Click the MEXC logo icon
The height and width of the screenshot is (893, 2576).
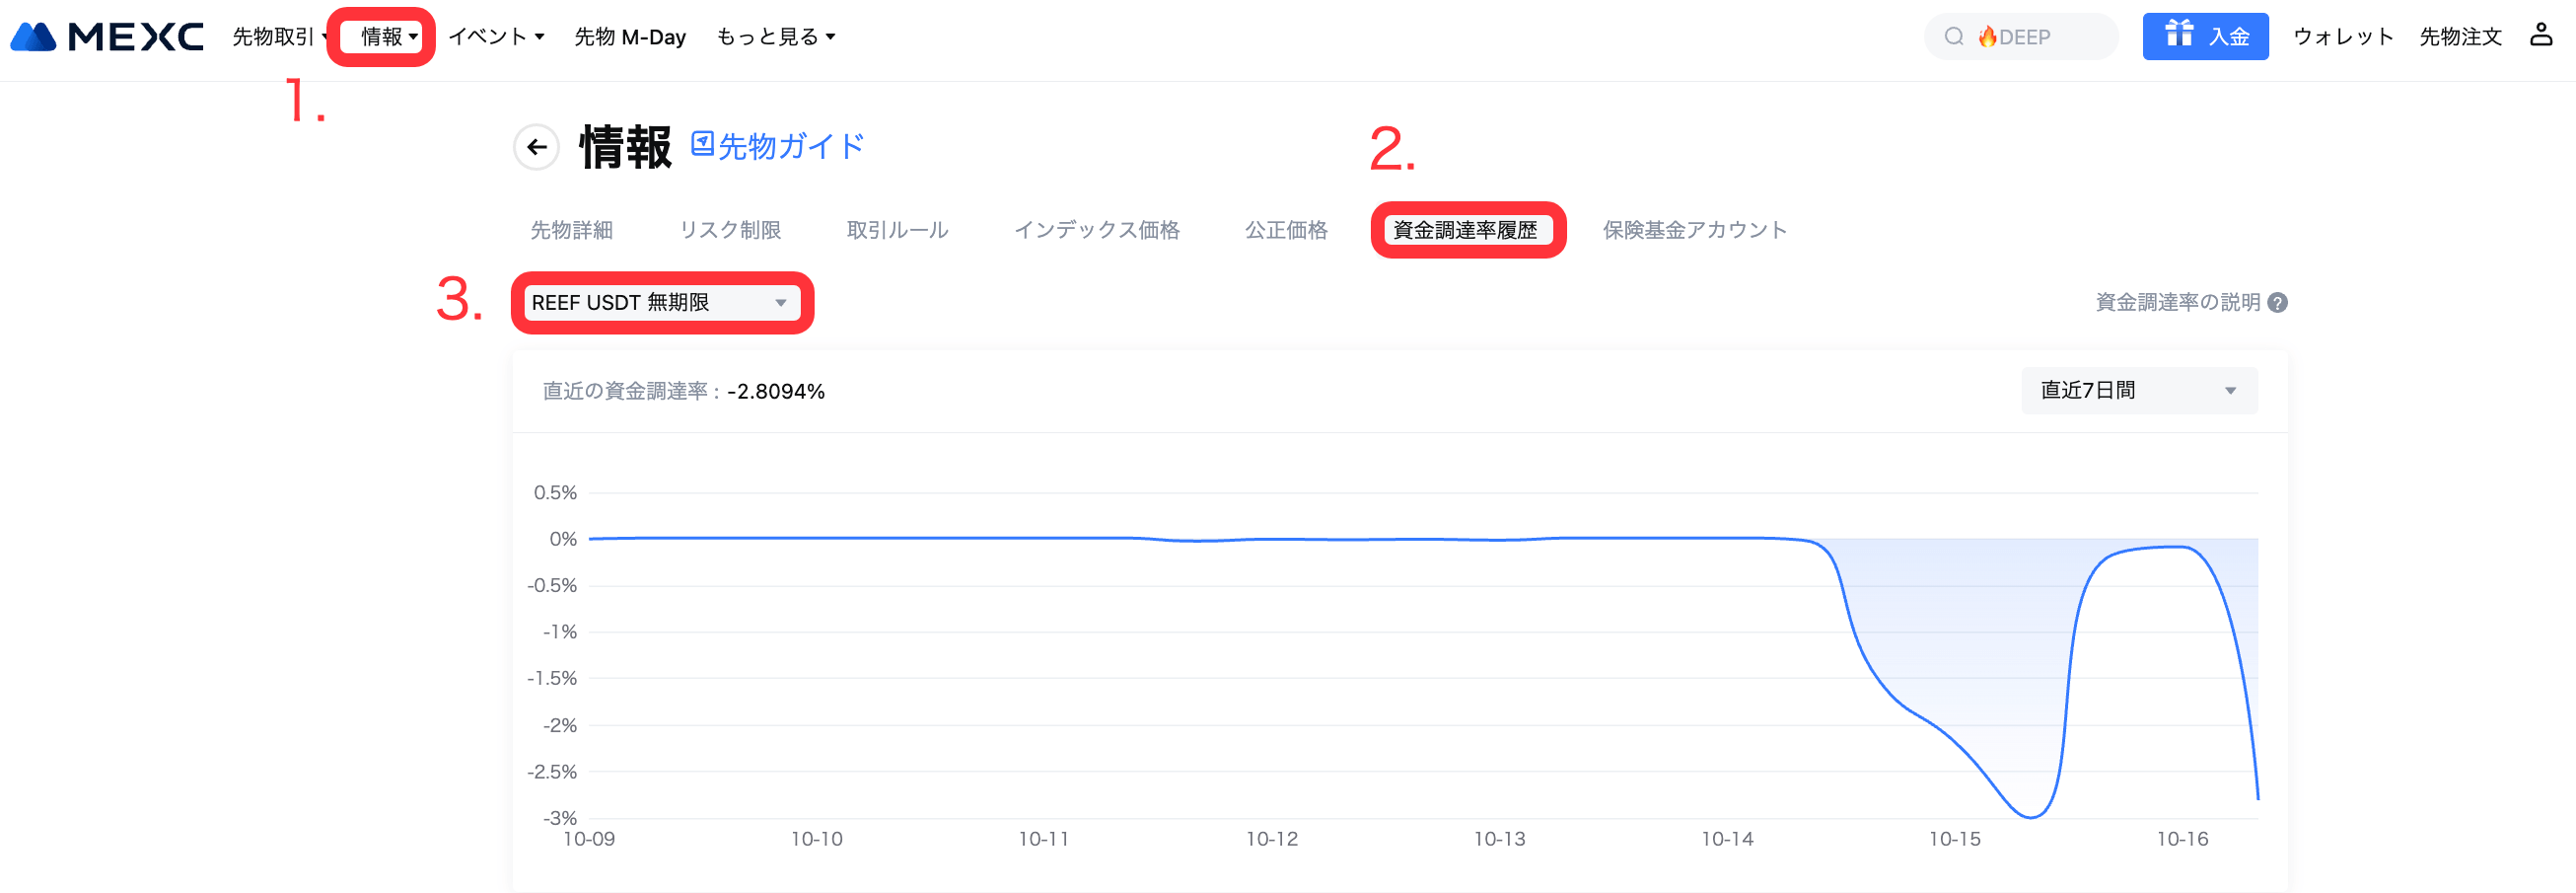point(34,37)
